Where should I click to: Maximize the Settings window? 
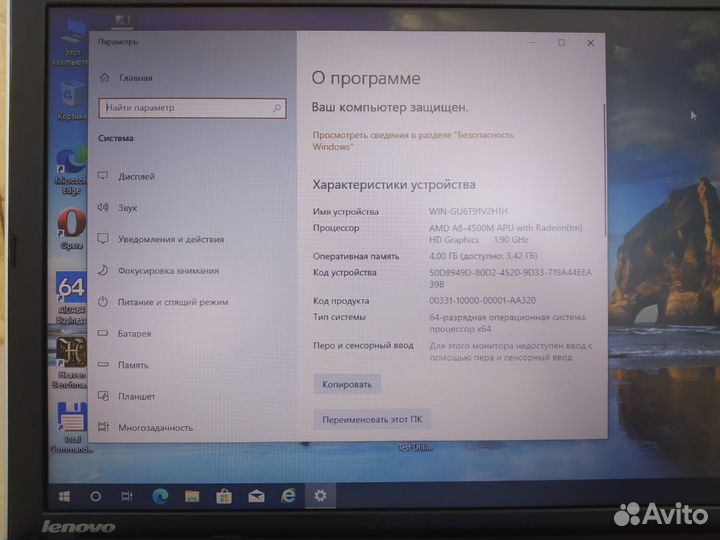point(561,43)
